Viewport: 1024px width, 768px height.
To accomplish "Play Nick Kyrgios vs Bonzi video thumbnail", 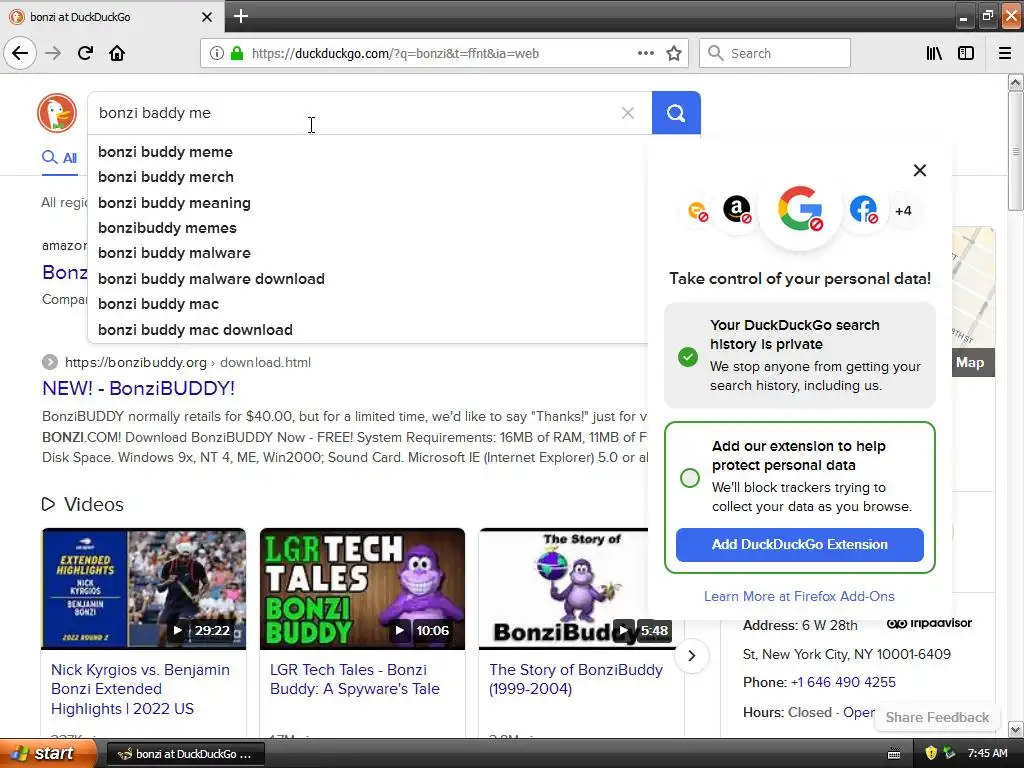I will click(144, 588).
